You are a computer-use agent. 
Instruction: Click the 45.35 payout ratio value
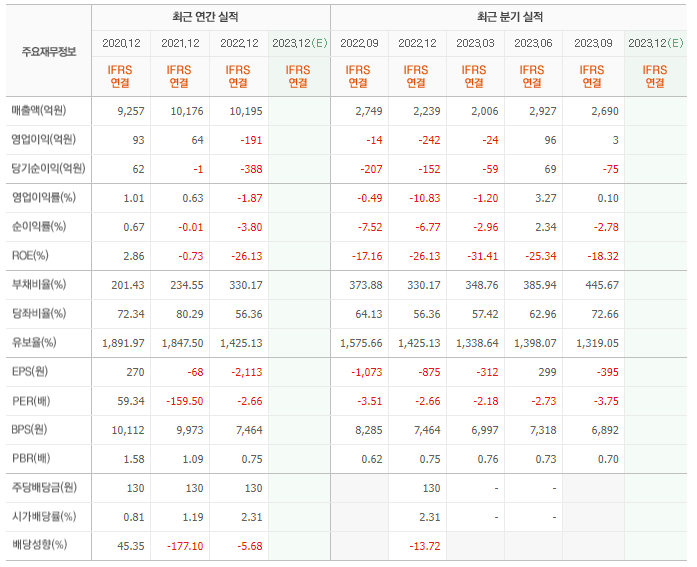(131, 546)
